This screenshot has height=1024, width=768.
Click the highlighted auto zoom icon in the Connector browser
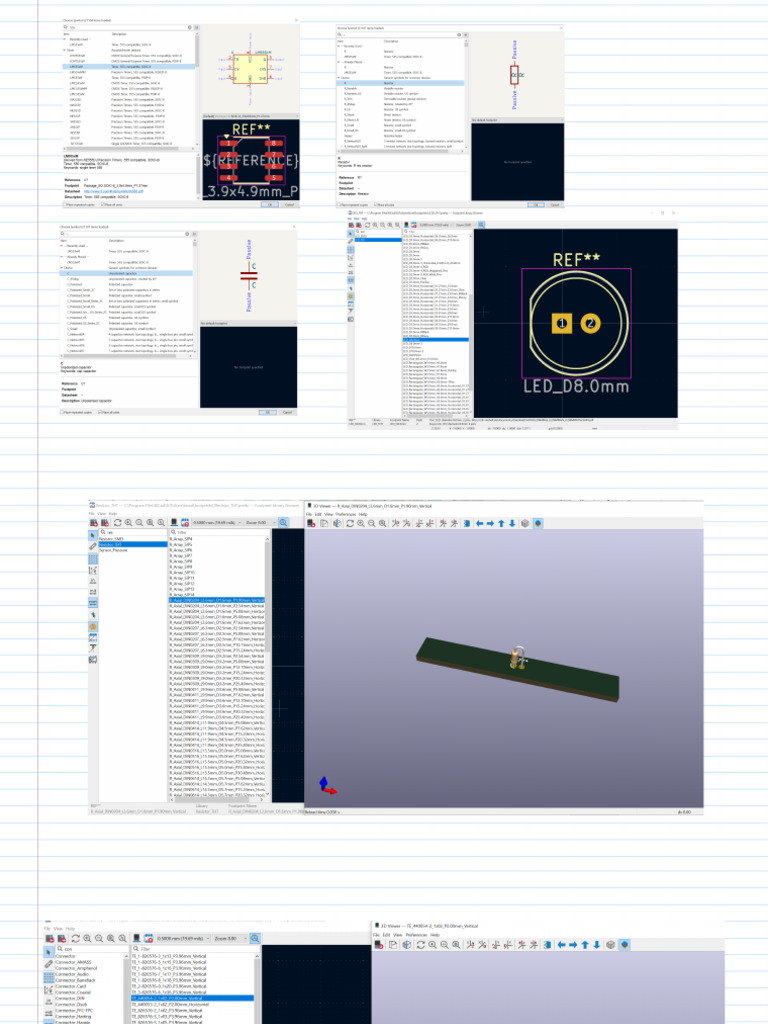(x=255, y=938)
